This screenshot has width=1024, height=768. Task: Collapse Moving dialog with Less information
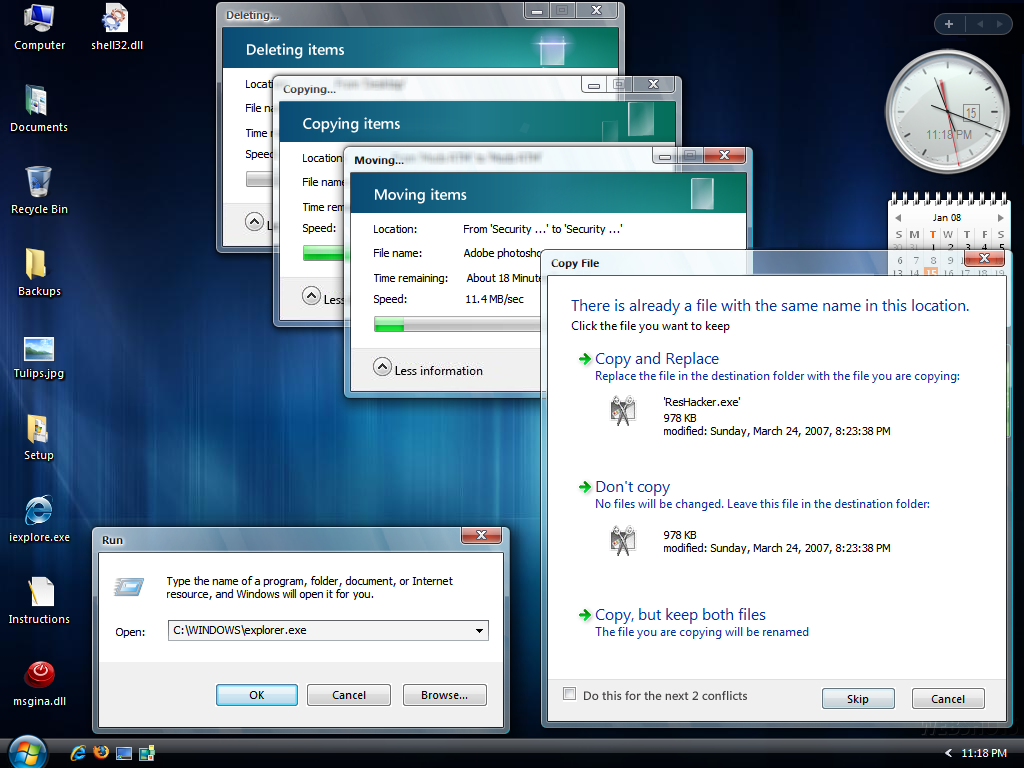(x=382, y=368)
